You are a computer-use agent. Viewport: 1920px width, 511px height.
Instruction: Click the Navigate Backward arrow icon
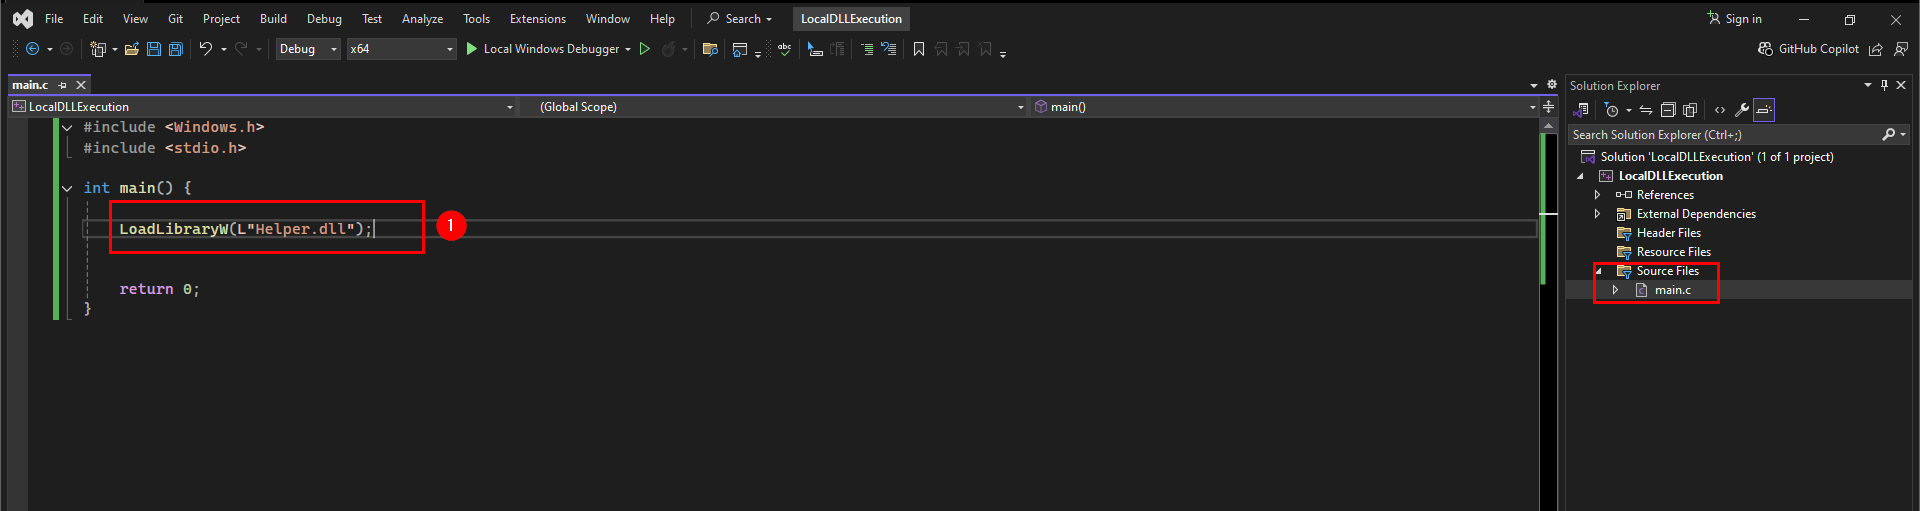[x=32, y=49]
